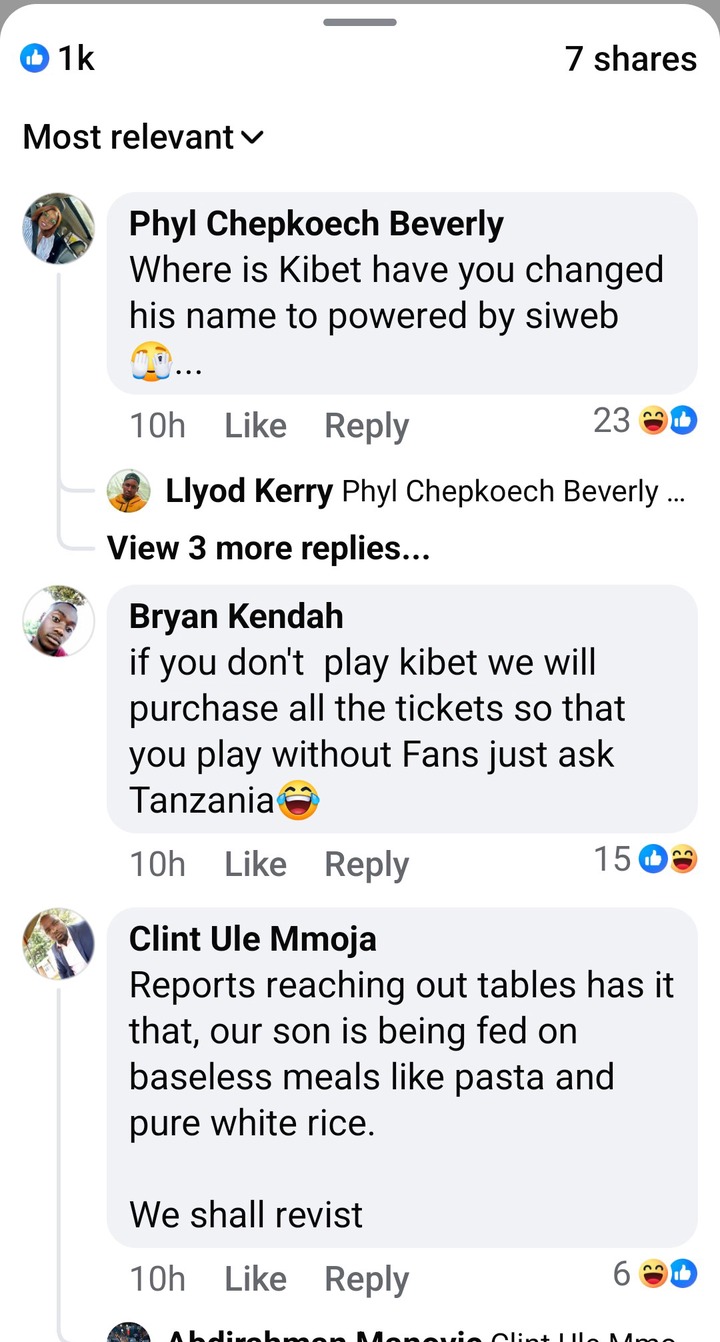Expand View 3 more replies
This screenshot has width=720, height=1342.
[268, 548]
